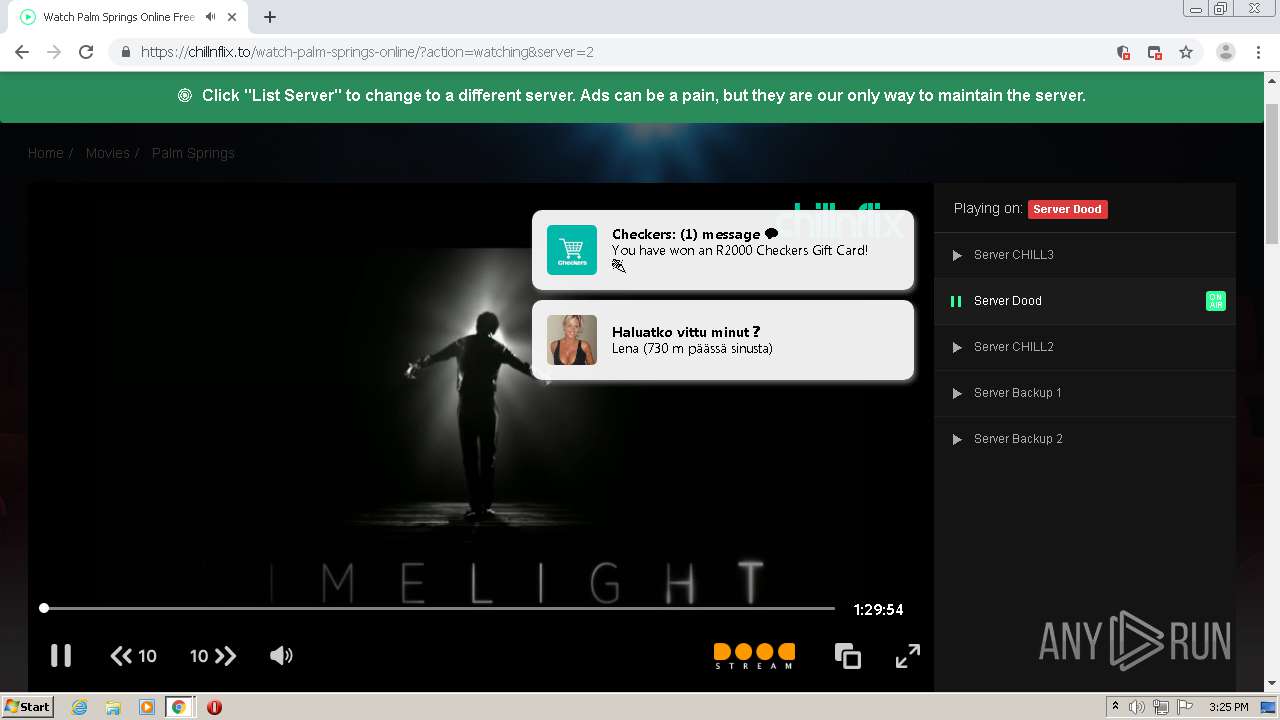1280x720 pixels.
Task: Open the network tray icon
Action: coord(1160,707)
